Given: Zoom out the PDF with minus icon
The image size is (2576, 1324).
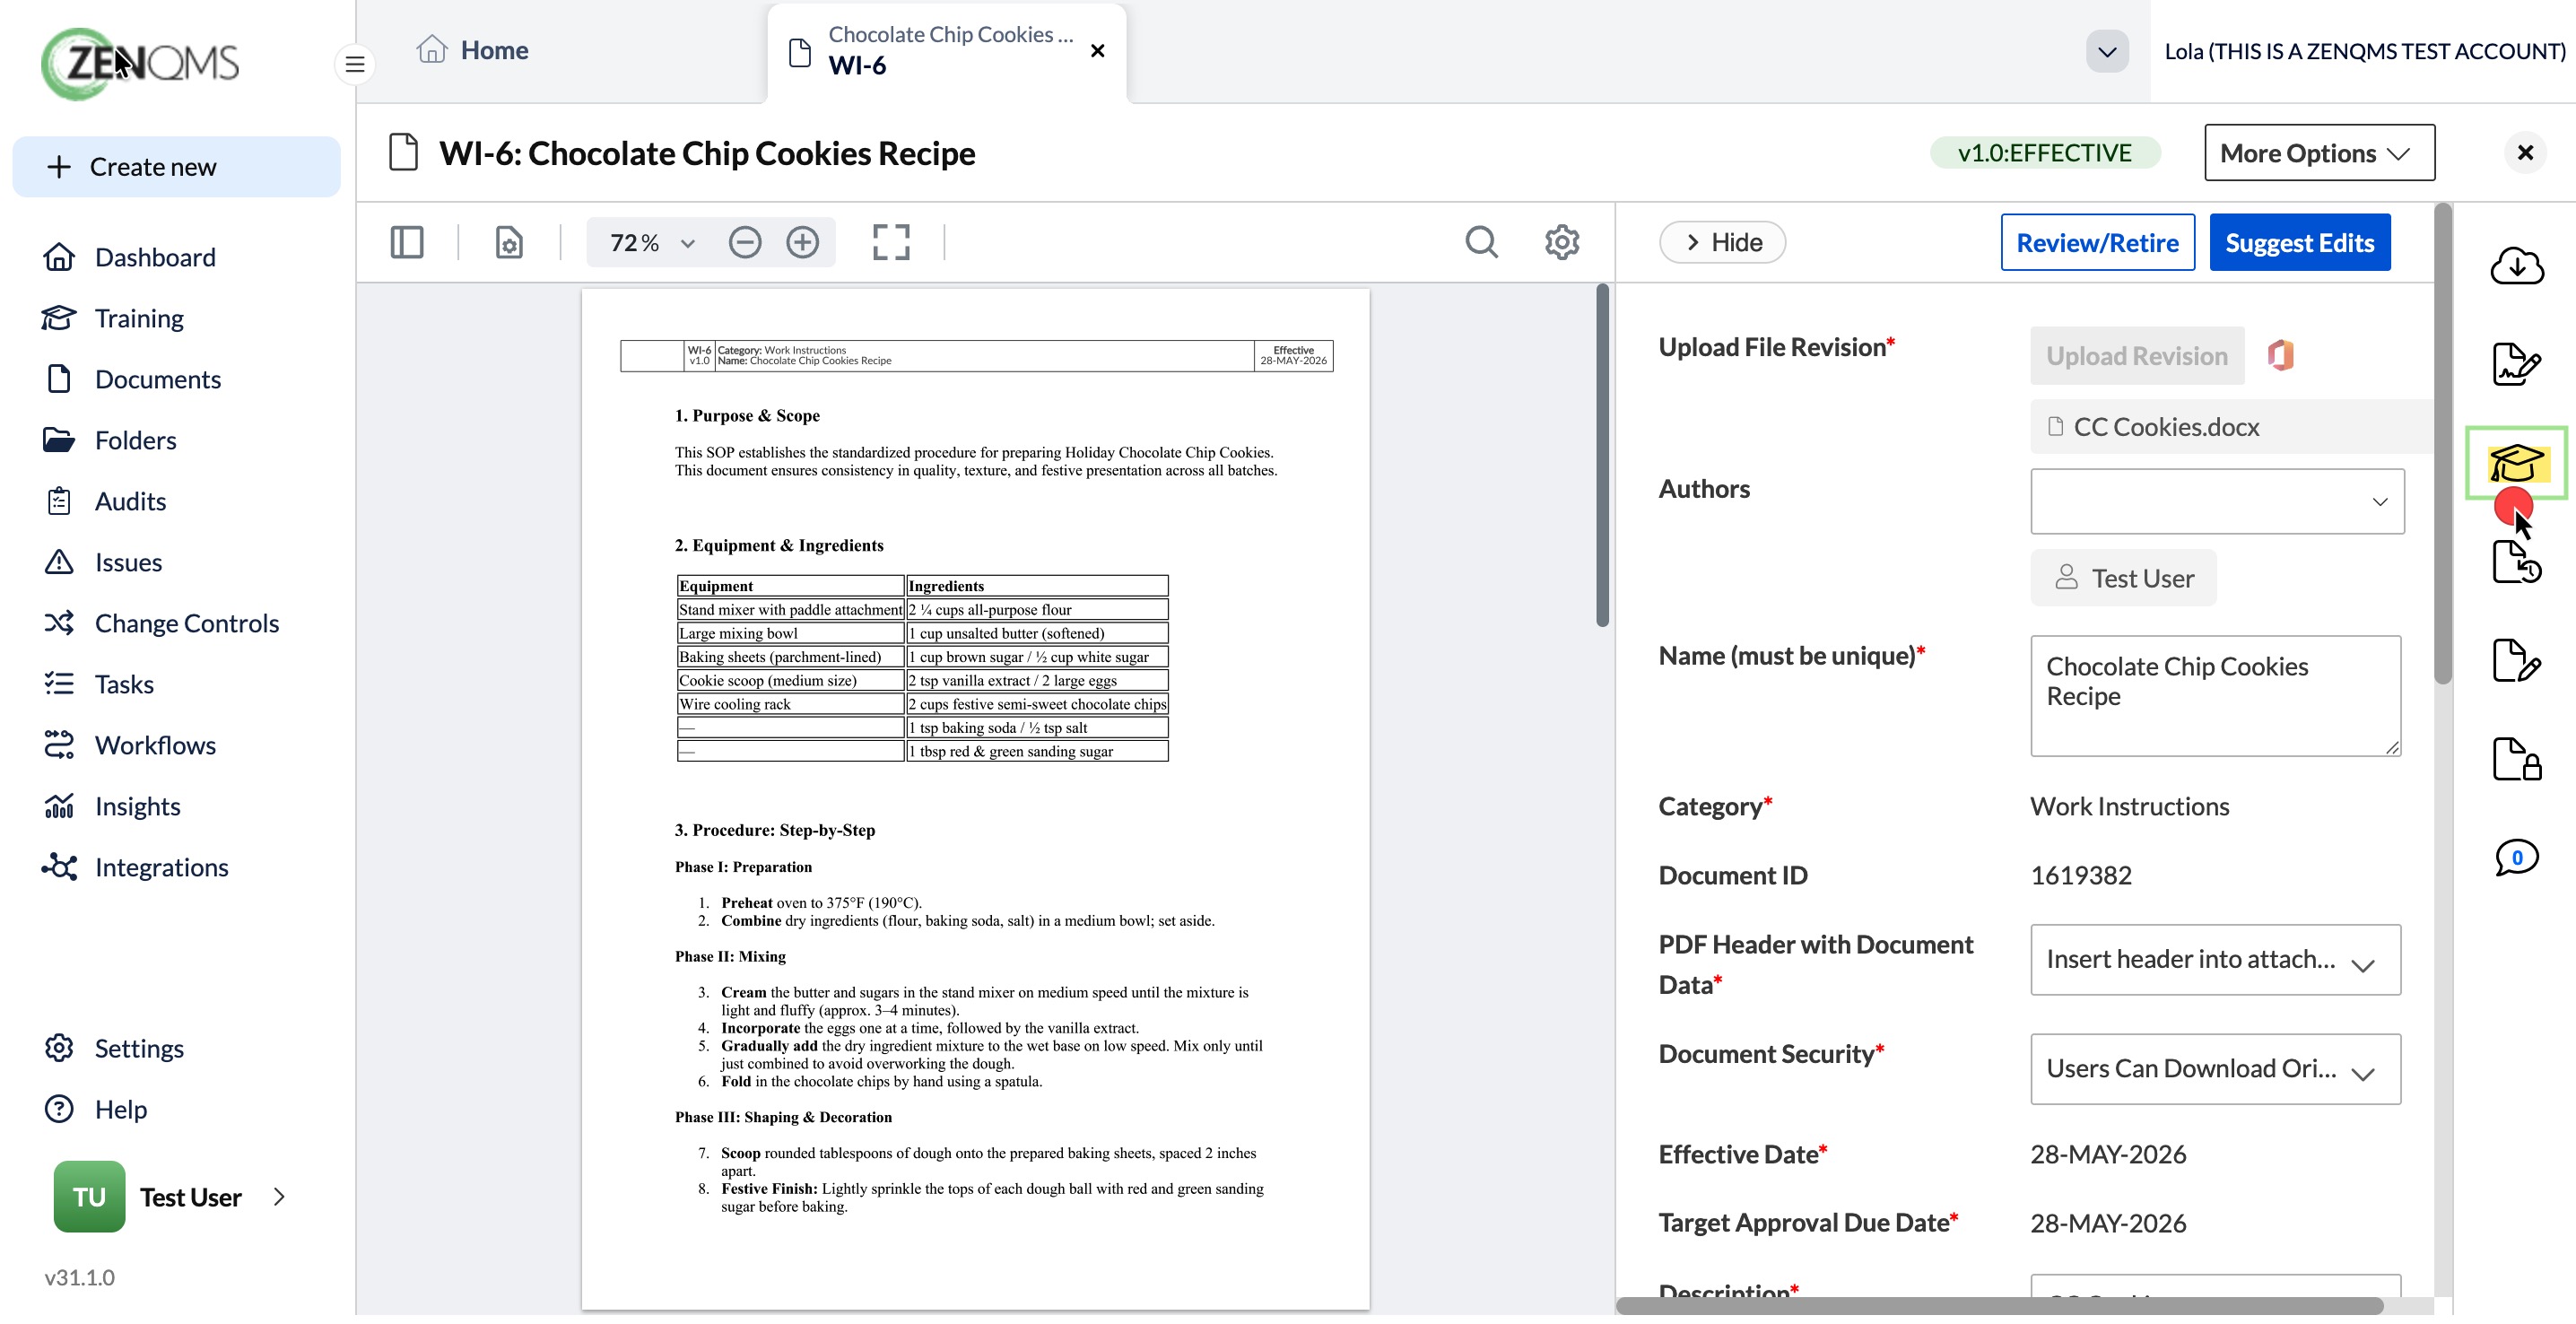Looking at the screenshot, I should [745, 242].
